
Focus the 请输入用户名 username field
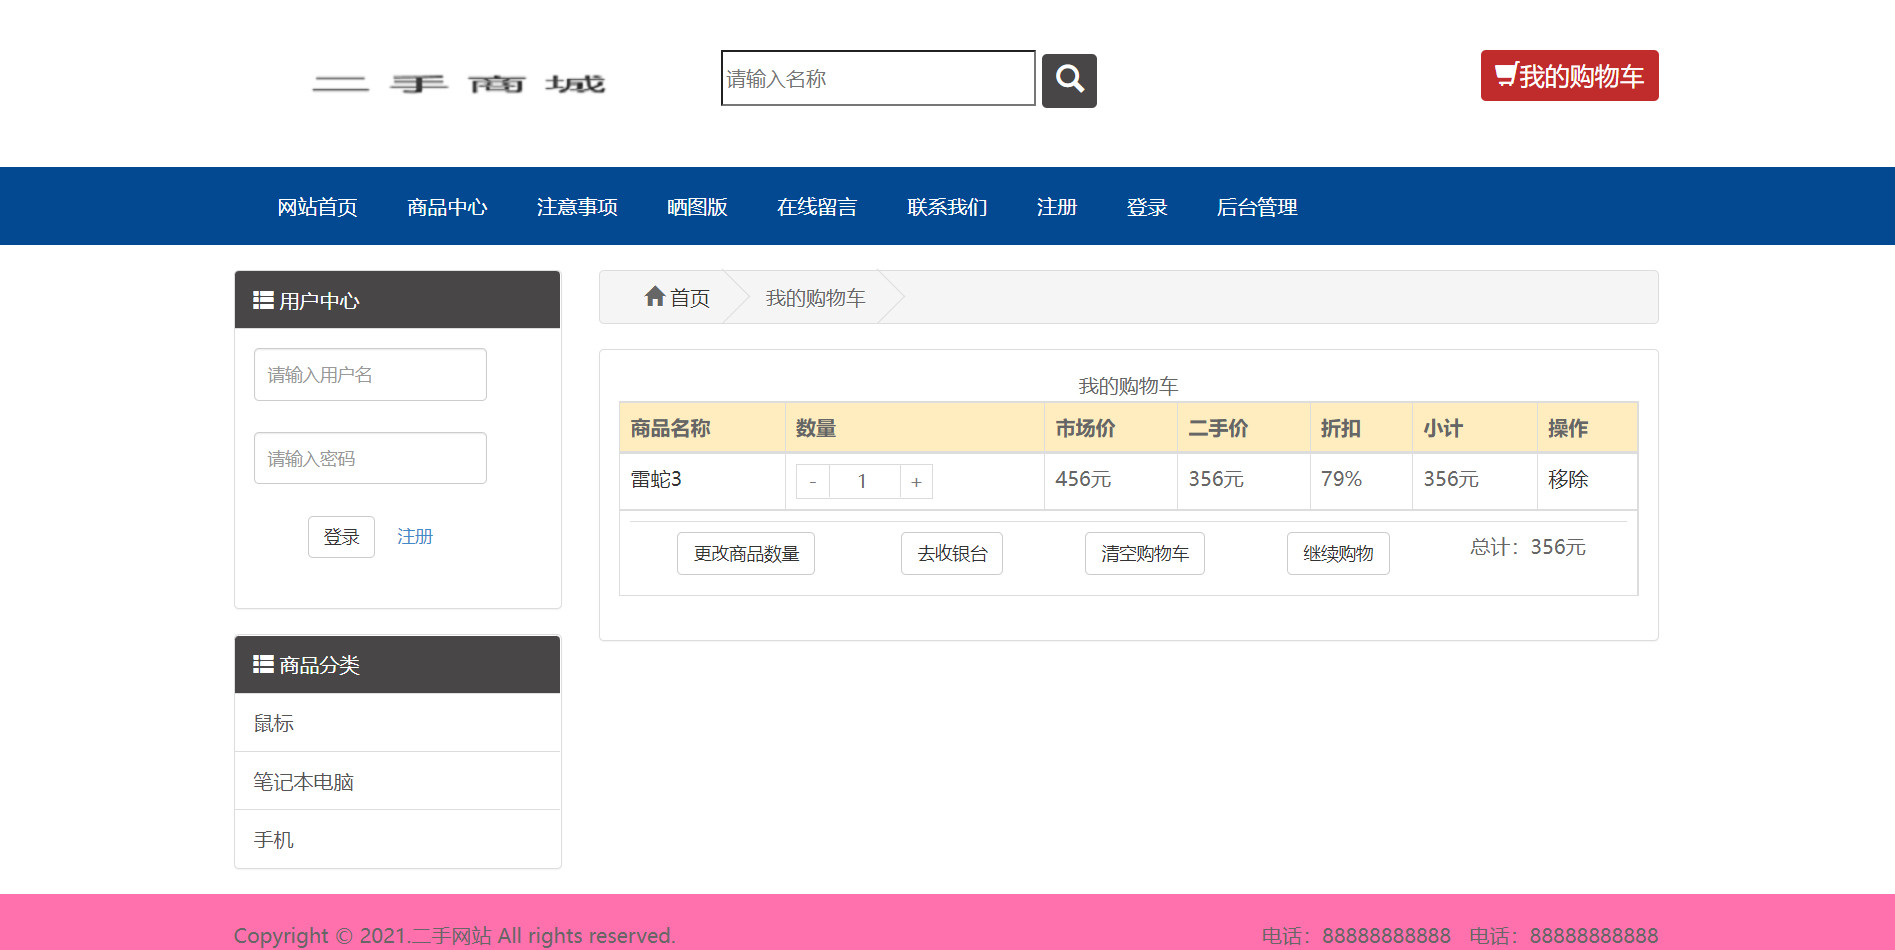370,375
